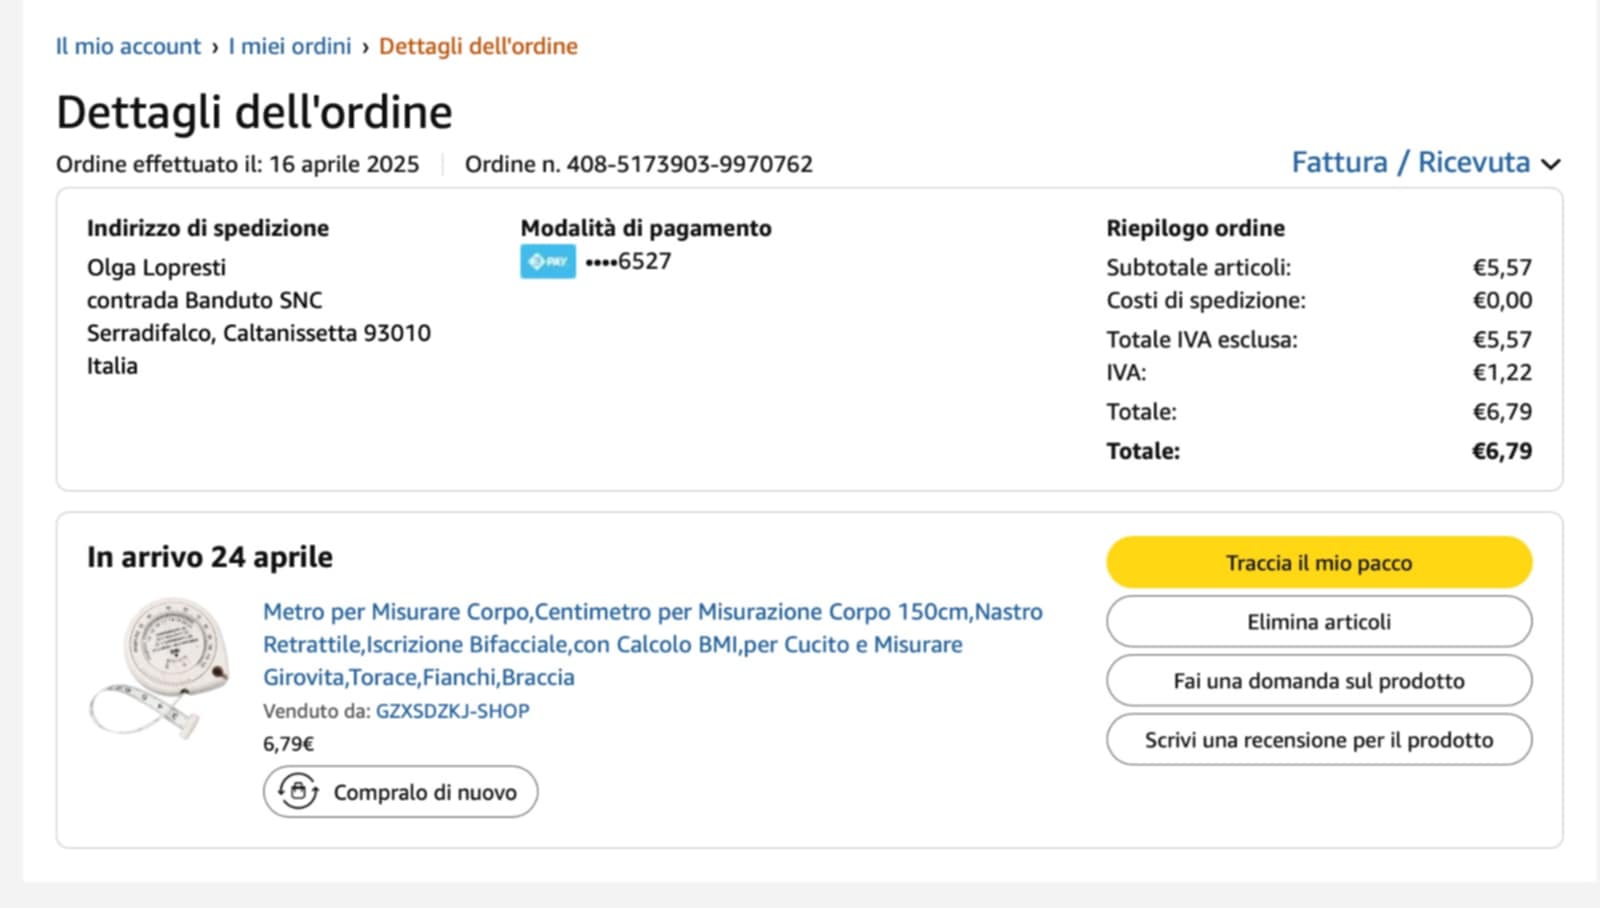Open the Fattura / Ricevuta dropdown
Image resolution: width=1600 pixels, height=908 pixels.
1410,162
